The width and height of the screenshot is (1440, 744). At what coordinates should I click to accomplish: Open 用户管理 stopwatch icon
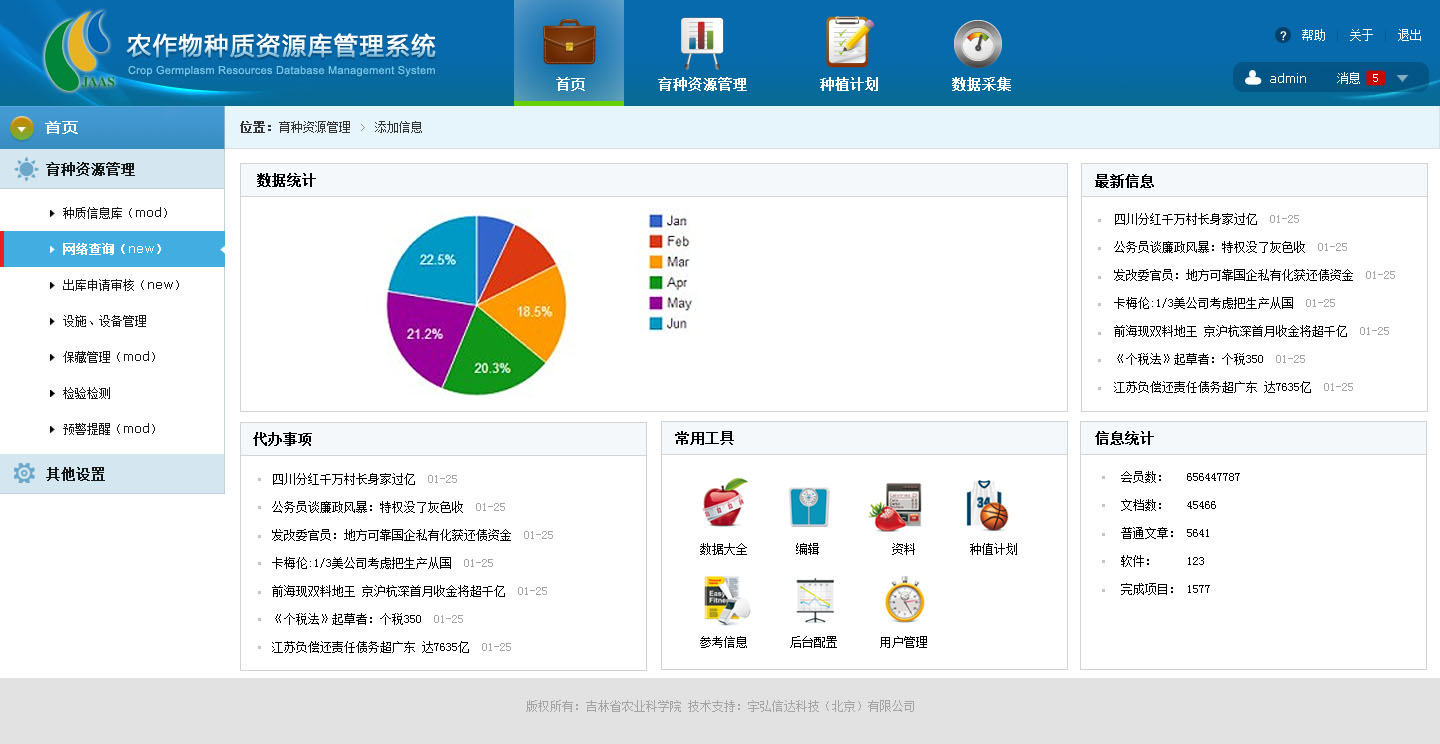click(x=903, y=600)
